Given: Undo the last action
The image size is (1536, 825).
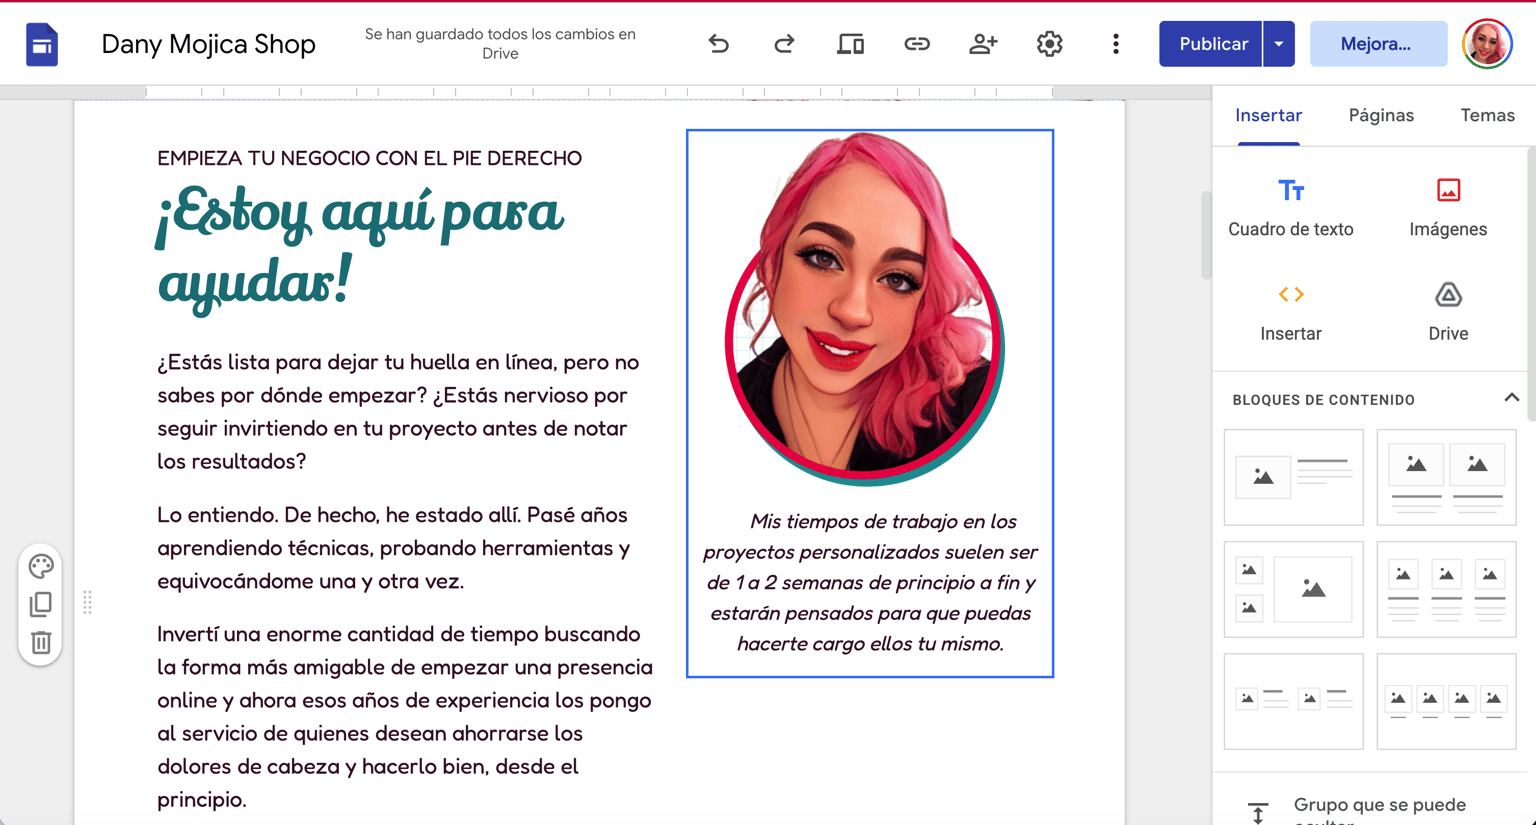Looking at the screenshot, I should (718, 44).
